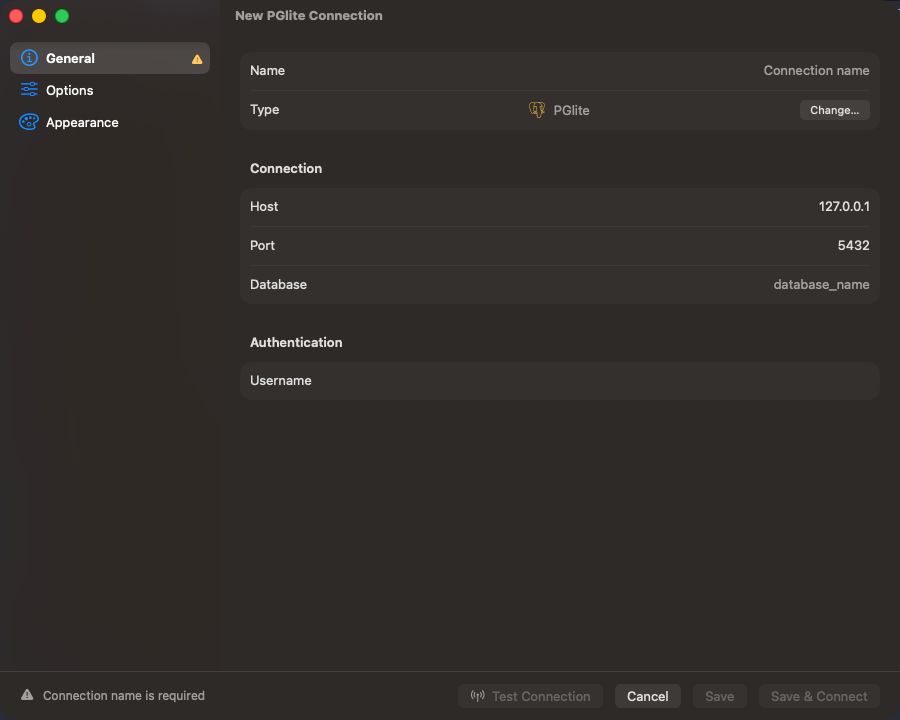Click the Save button
The width and height of the screenshot is (900, 720).
[x=719, y=696]
